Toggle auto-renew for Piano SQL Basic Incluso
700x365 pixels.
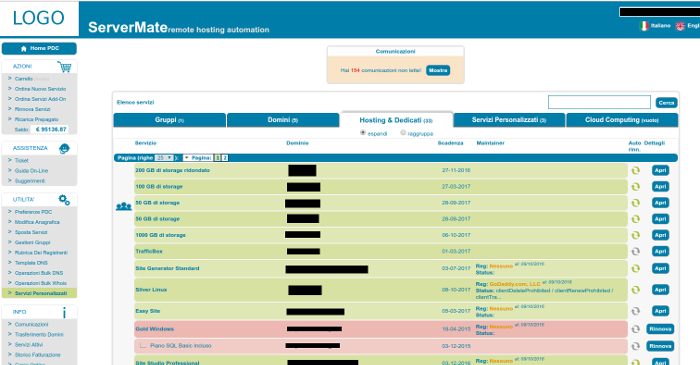point(635,346)
